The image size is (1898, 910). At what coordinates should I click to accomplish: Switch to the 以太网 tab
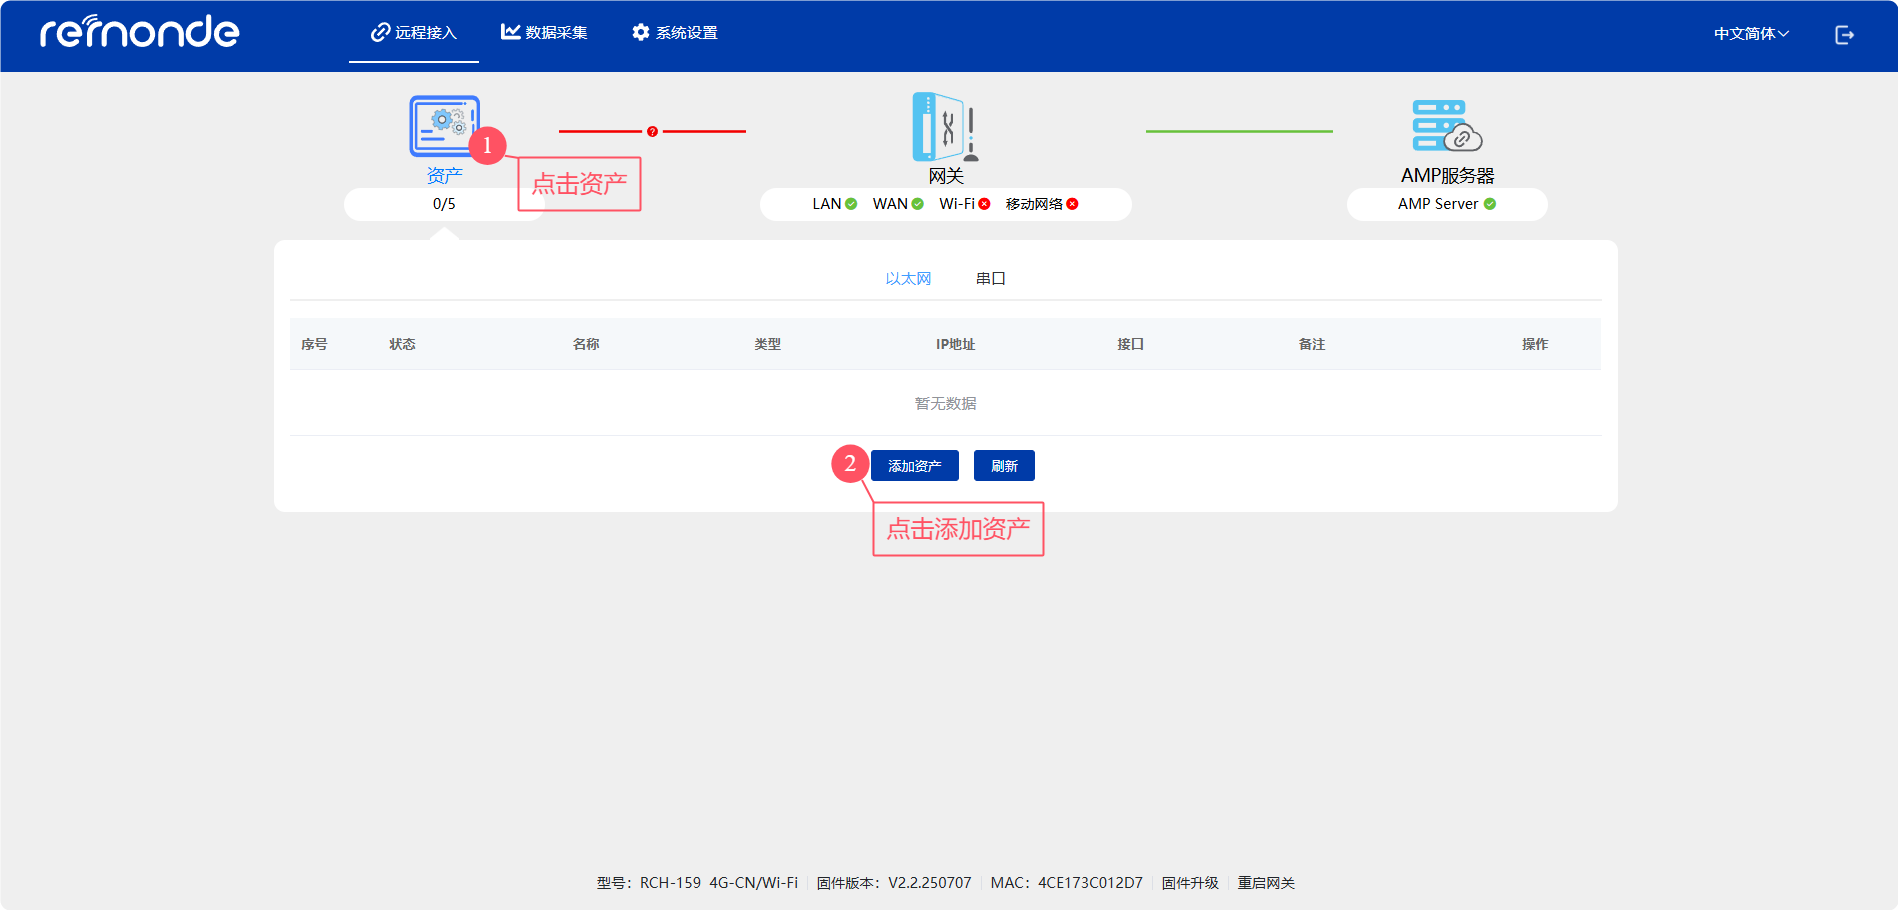(908, 279)
